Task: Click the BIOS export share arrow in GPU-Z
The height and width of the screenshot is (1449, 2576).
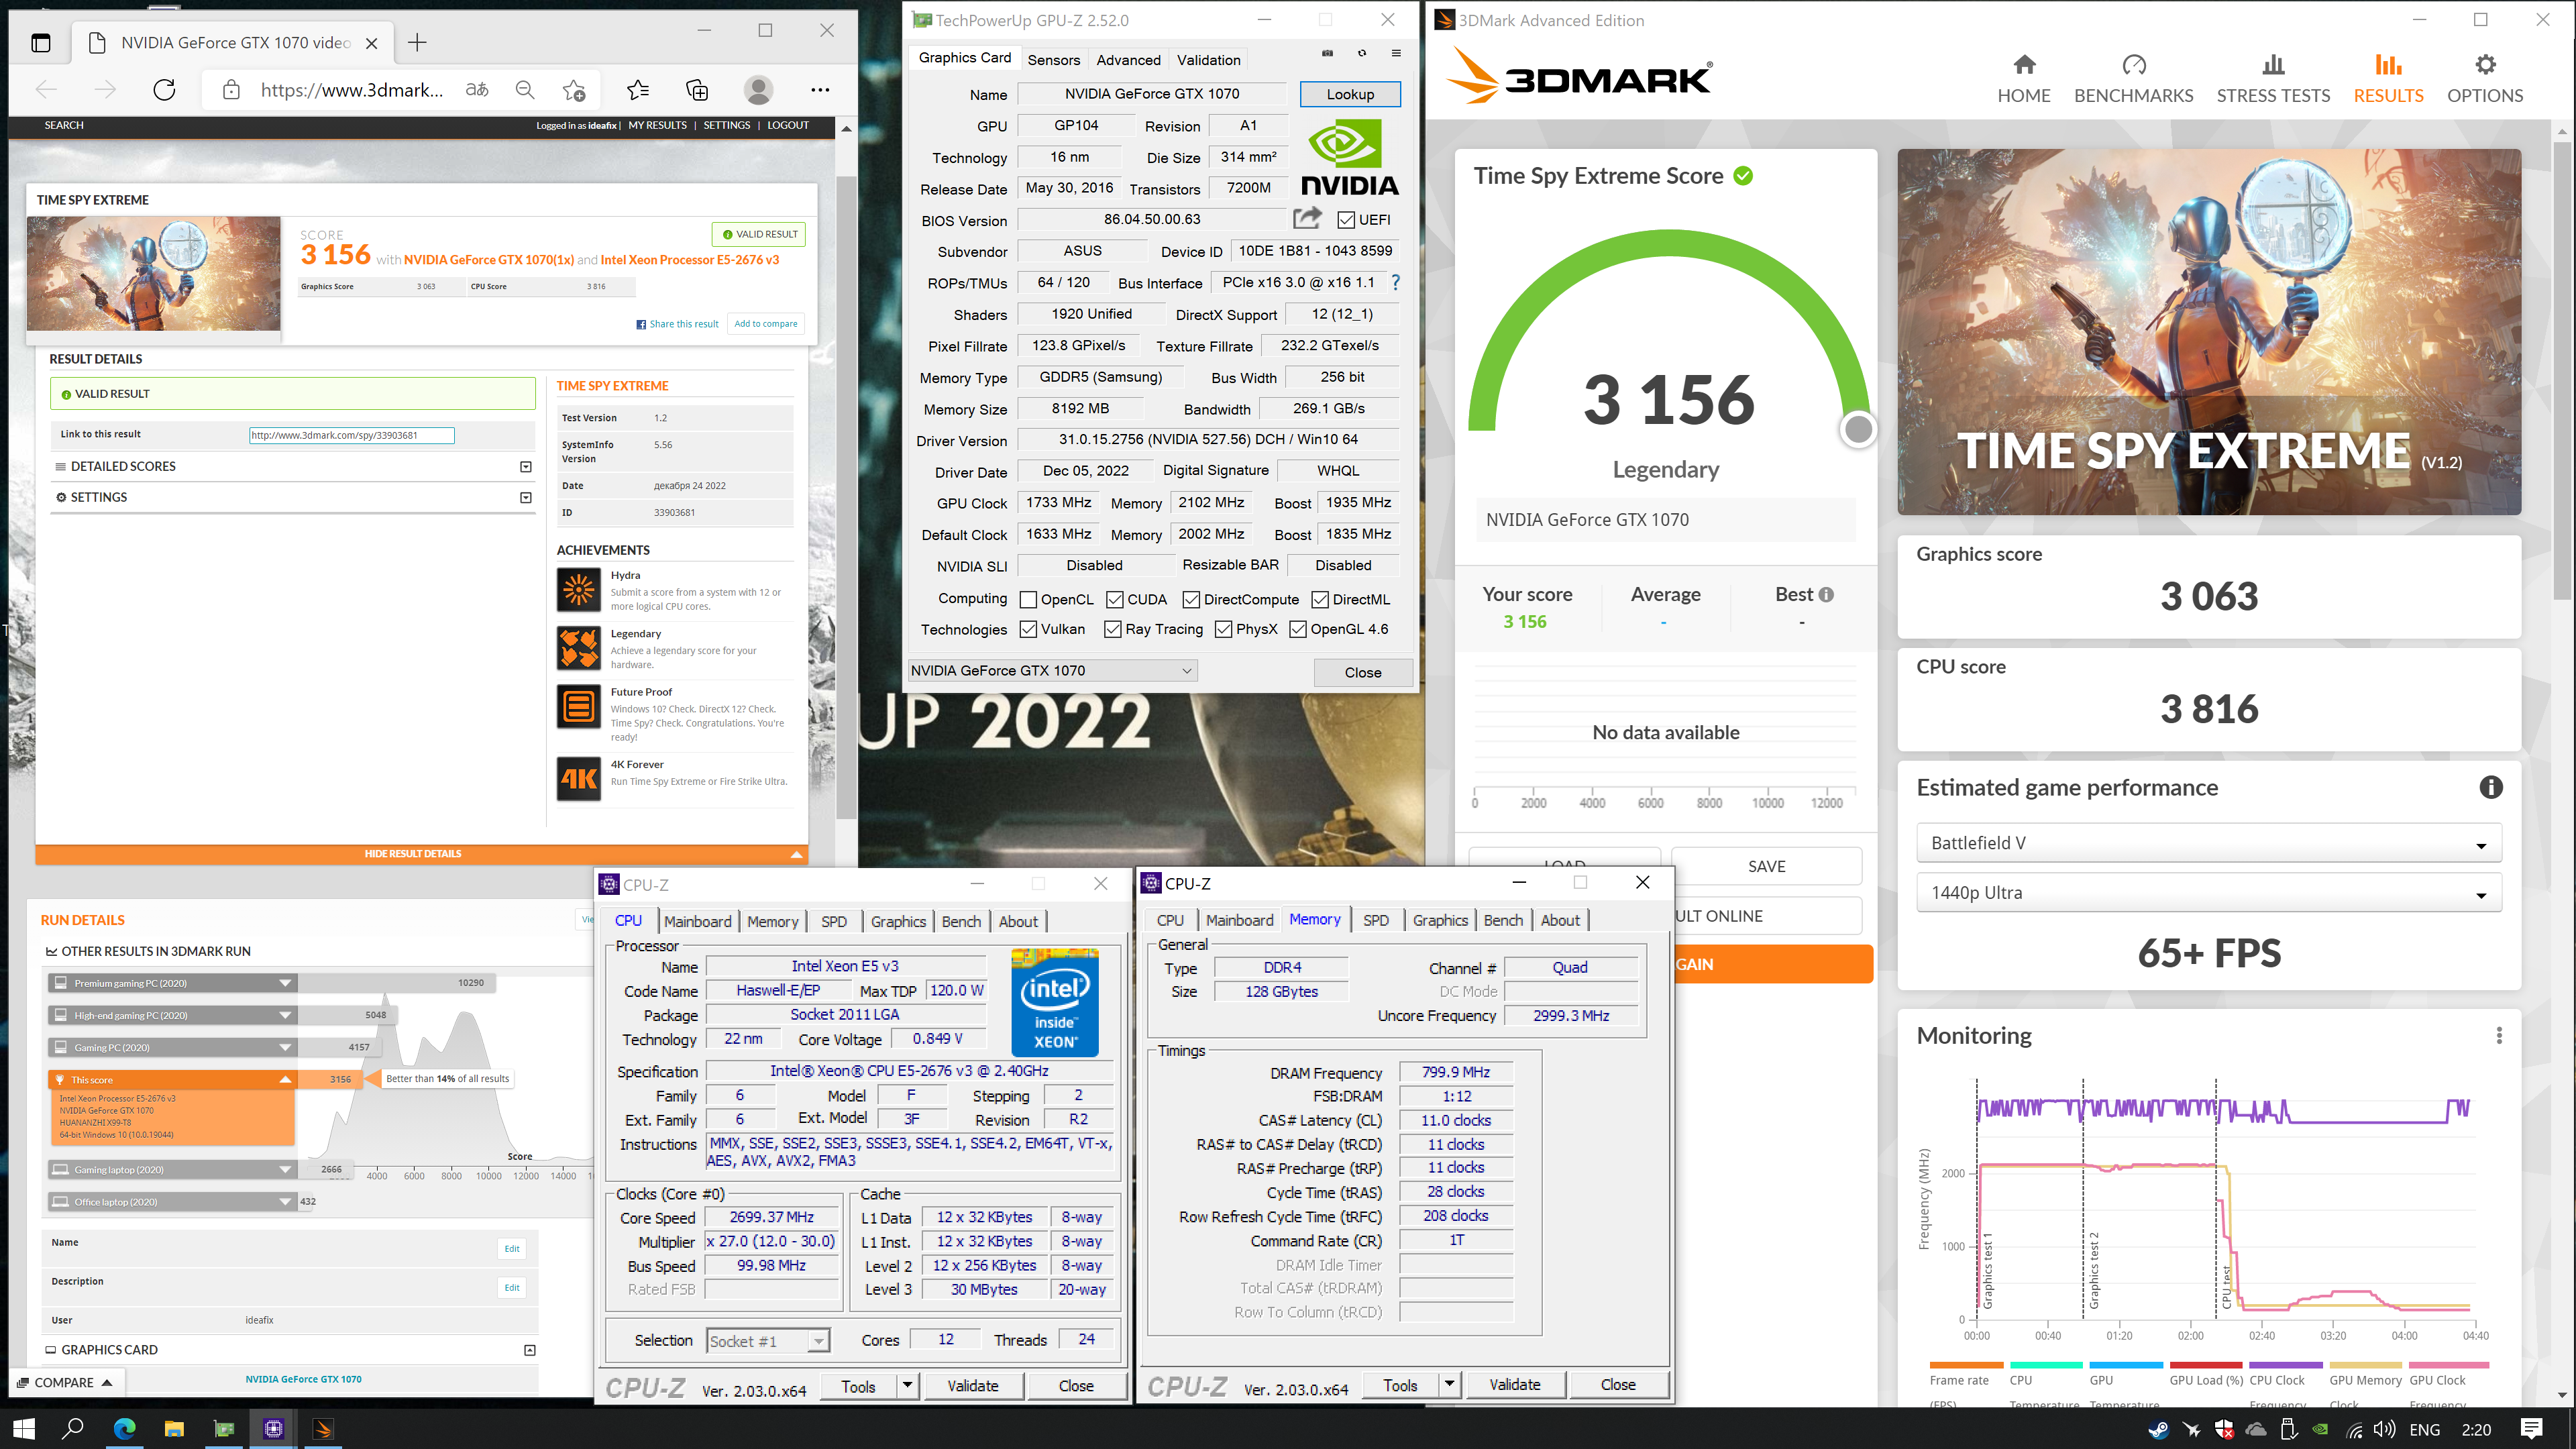Action: 1307,218
